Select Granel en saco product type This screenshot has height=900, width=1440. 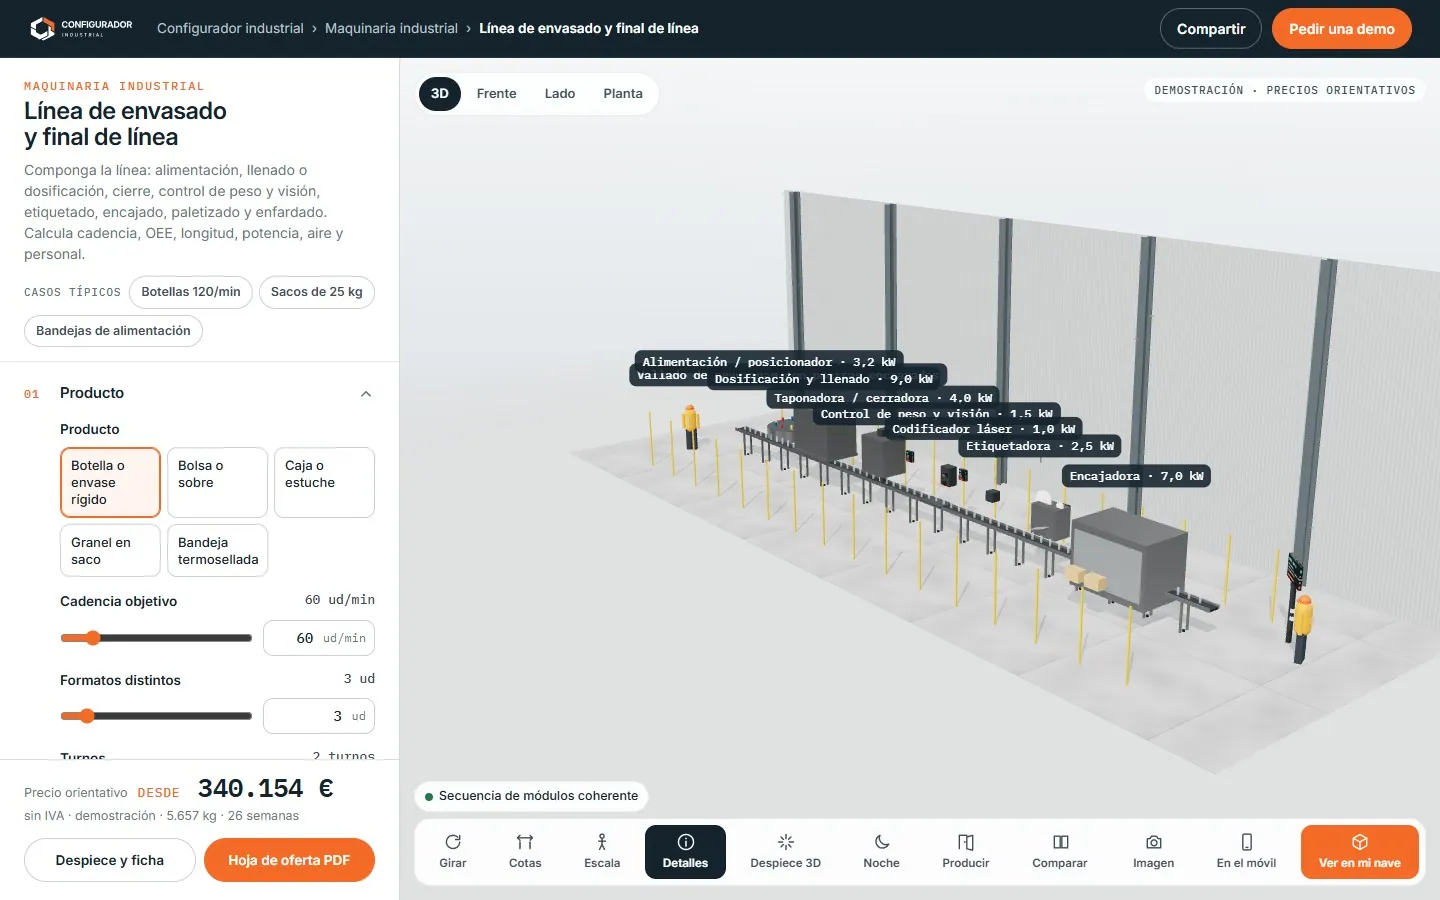110,551
